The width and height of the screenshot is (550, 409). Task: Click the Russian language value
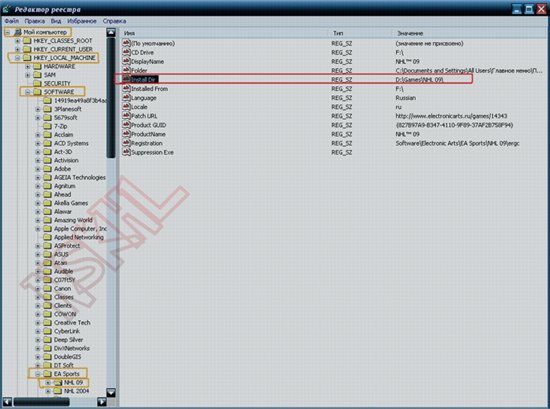(405, 98)
